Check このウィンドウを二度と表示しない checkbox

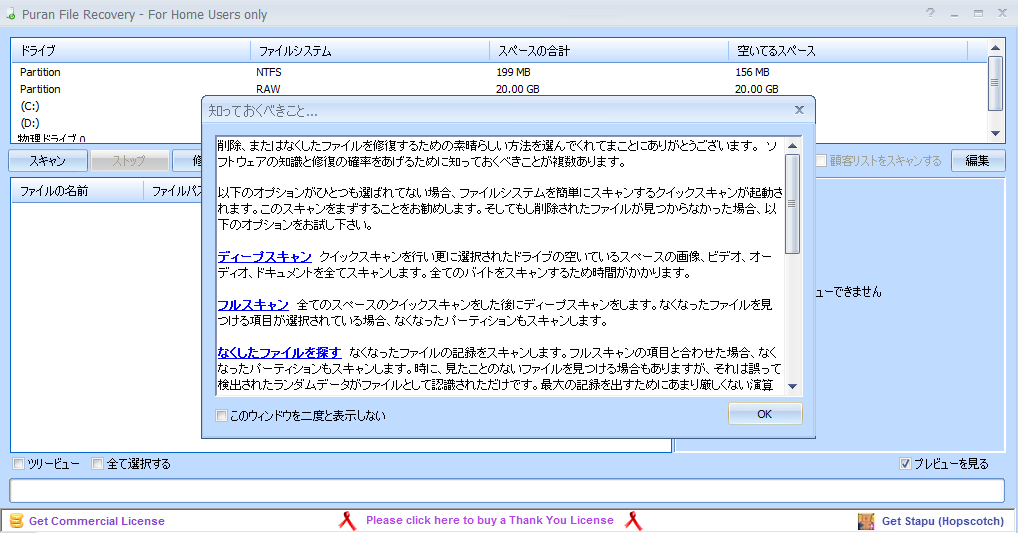[221, 415]
